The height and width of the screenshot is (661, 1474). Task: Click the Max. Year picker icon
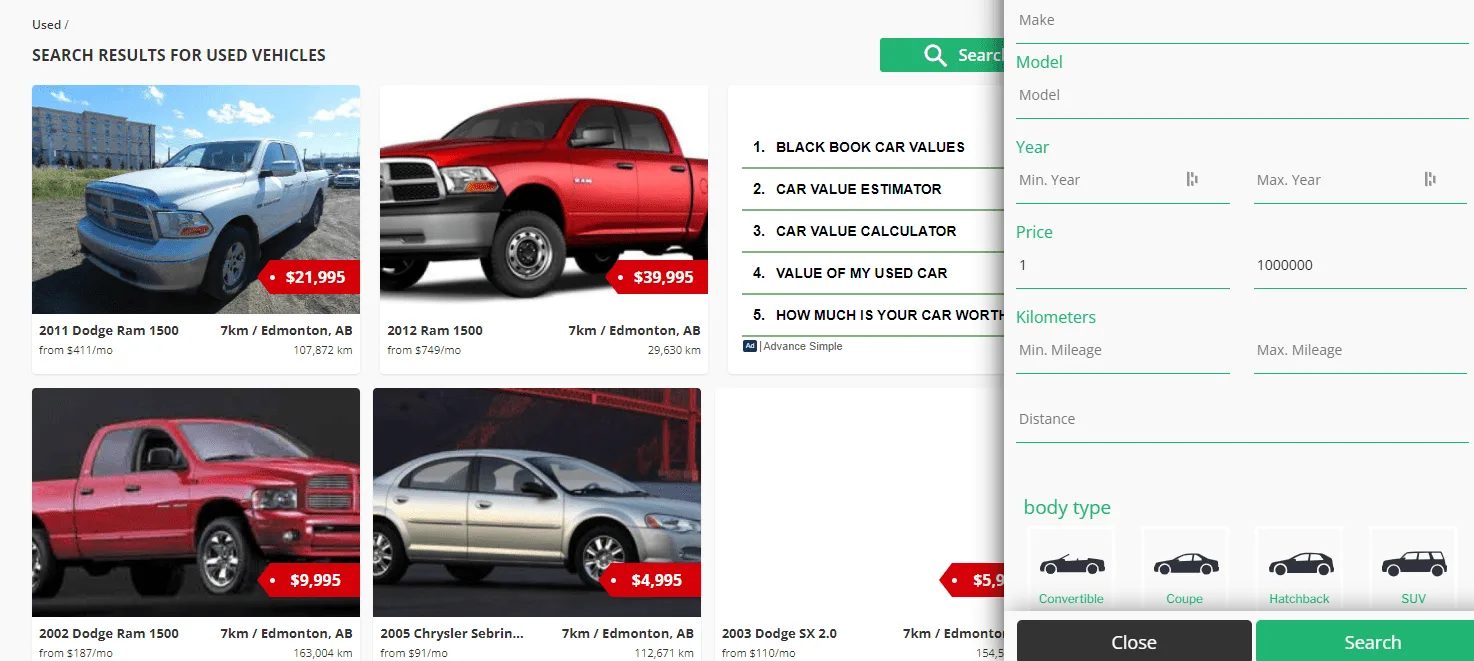click(1430, 179)
